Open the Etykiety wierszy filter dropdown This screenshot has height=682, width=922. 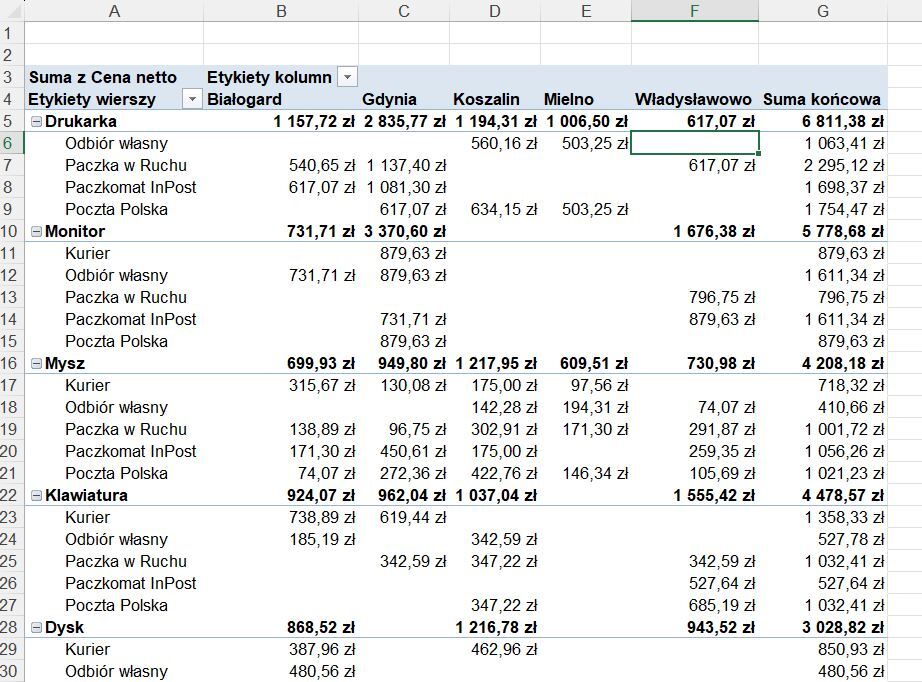click(x=192, y=100)
